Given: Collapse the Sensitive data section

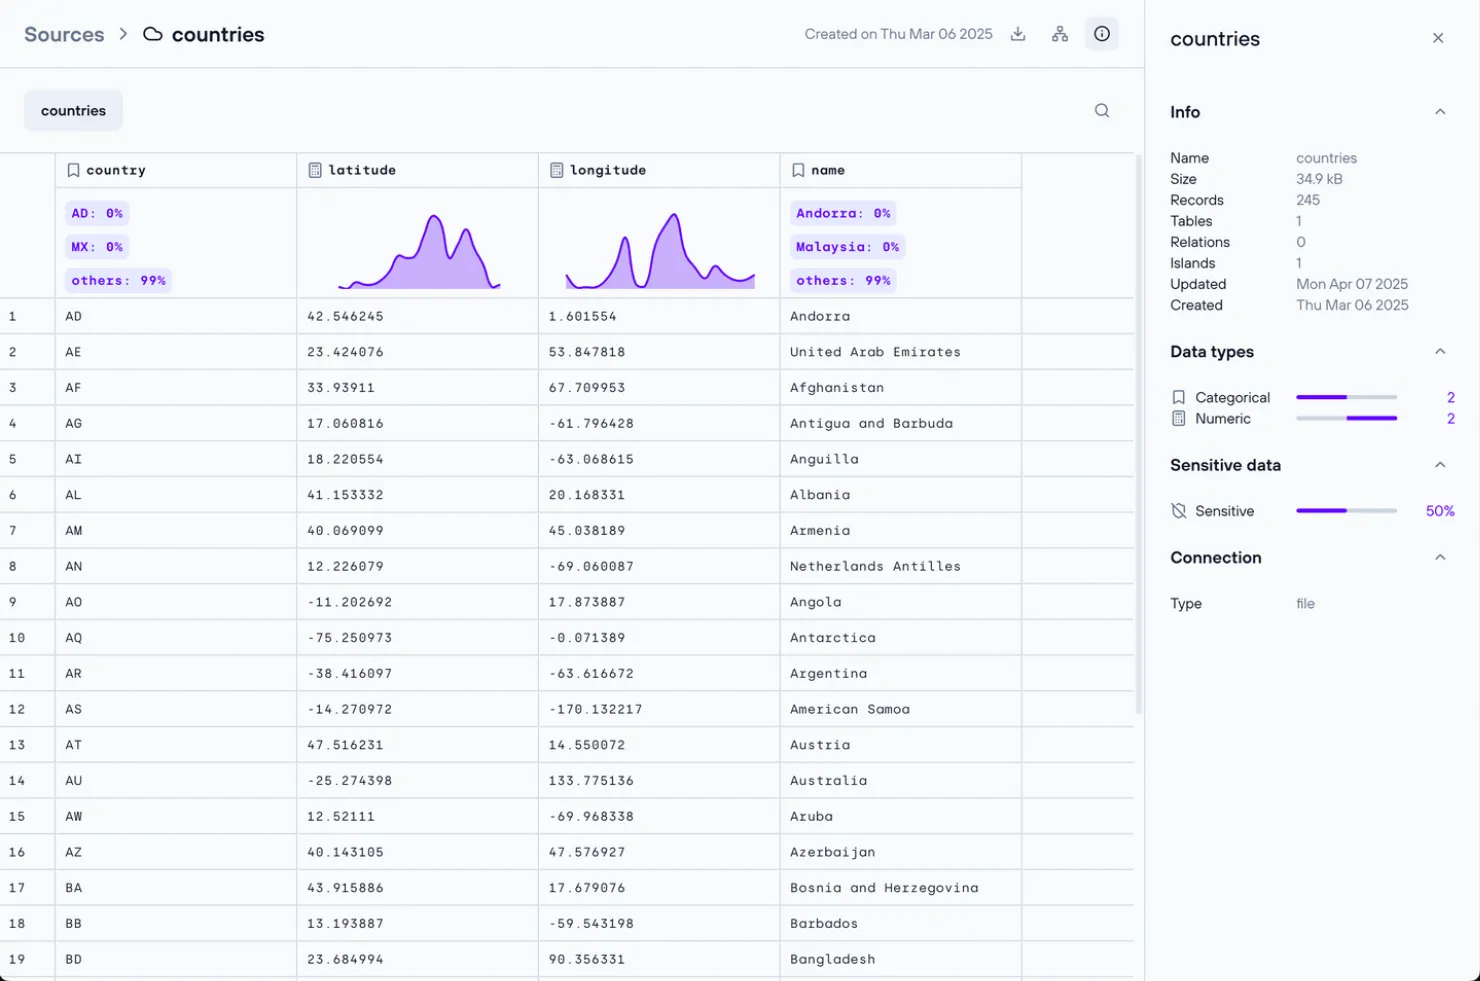Looking at the screenshot, I should (x=1440, y=465).
